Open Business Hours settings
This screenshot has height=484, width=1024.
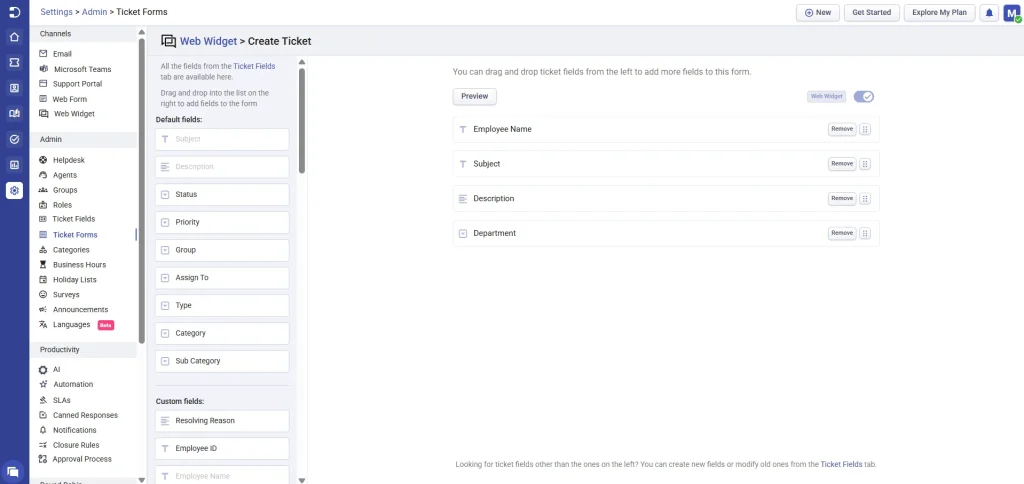tap(80, 265)
